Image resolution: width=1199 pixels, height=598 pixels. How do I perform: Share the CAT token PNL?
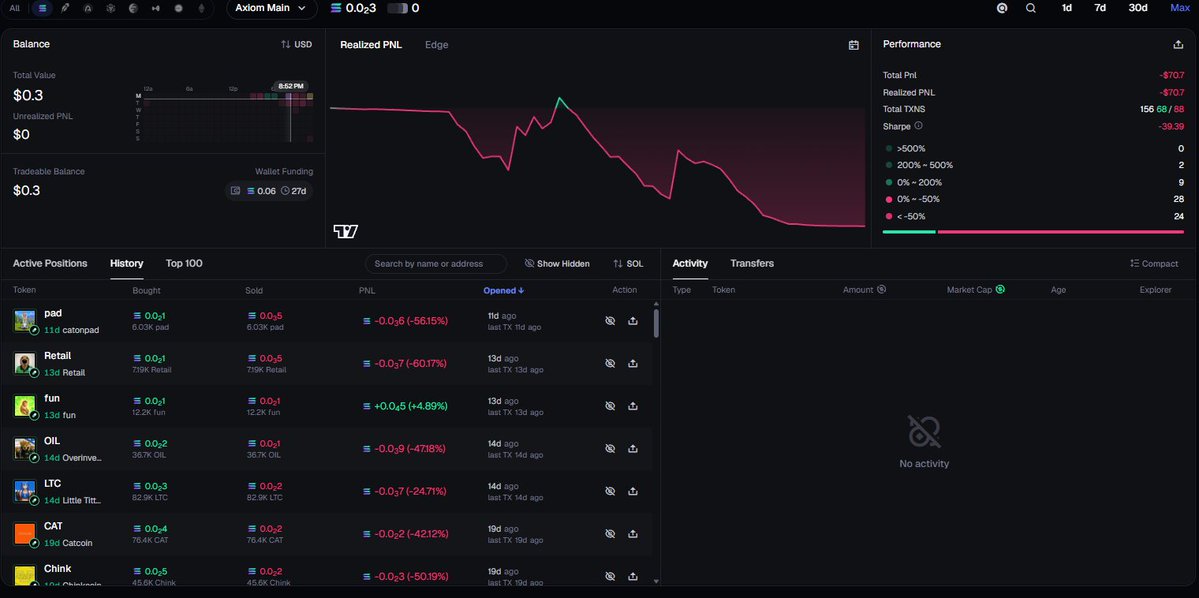point(632,534)
